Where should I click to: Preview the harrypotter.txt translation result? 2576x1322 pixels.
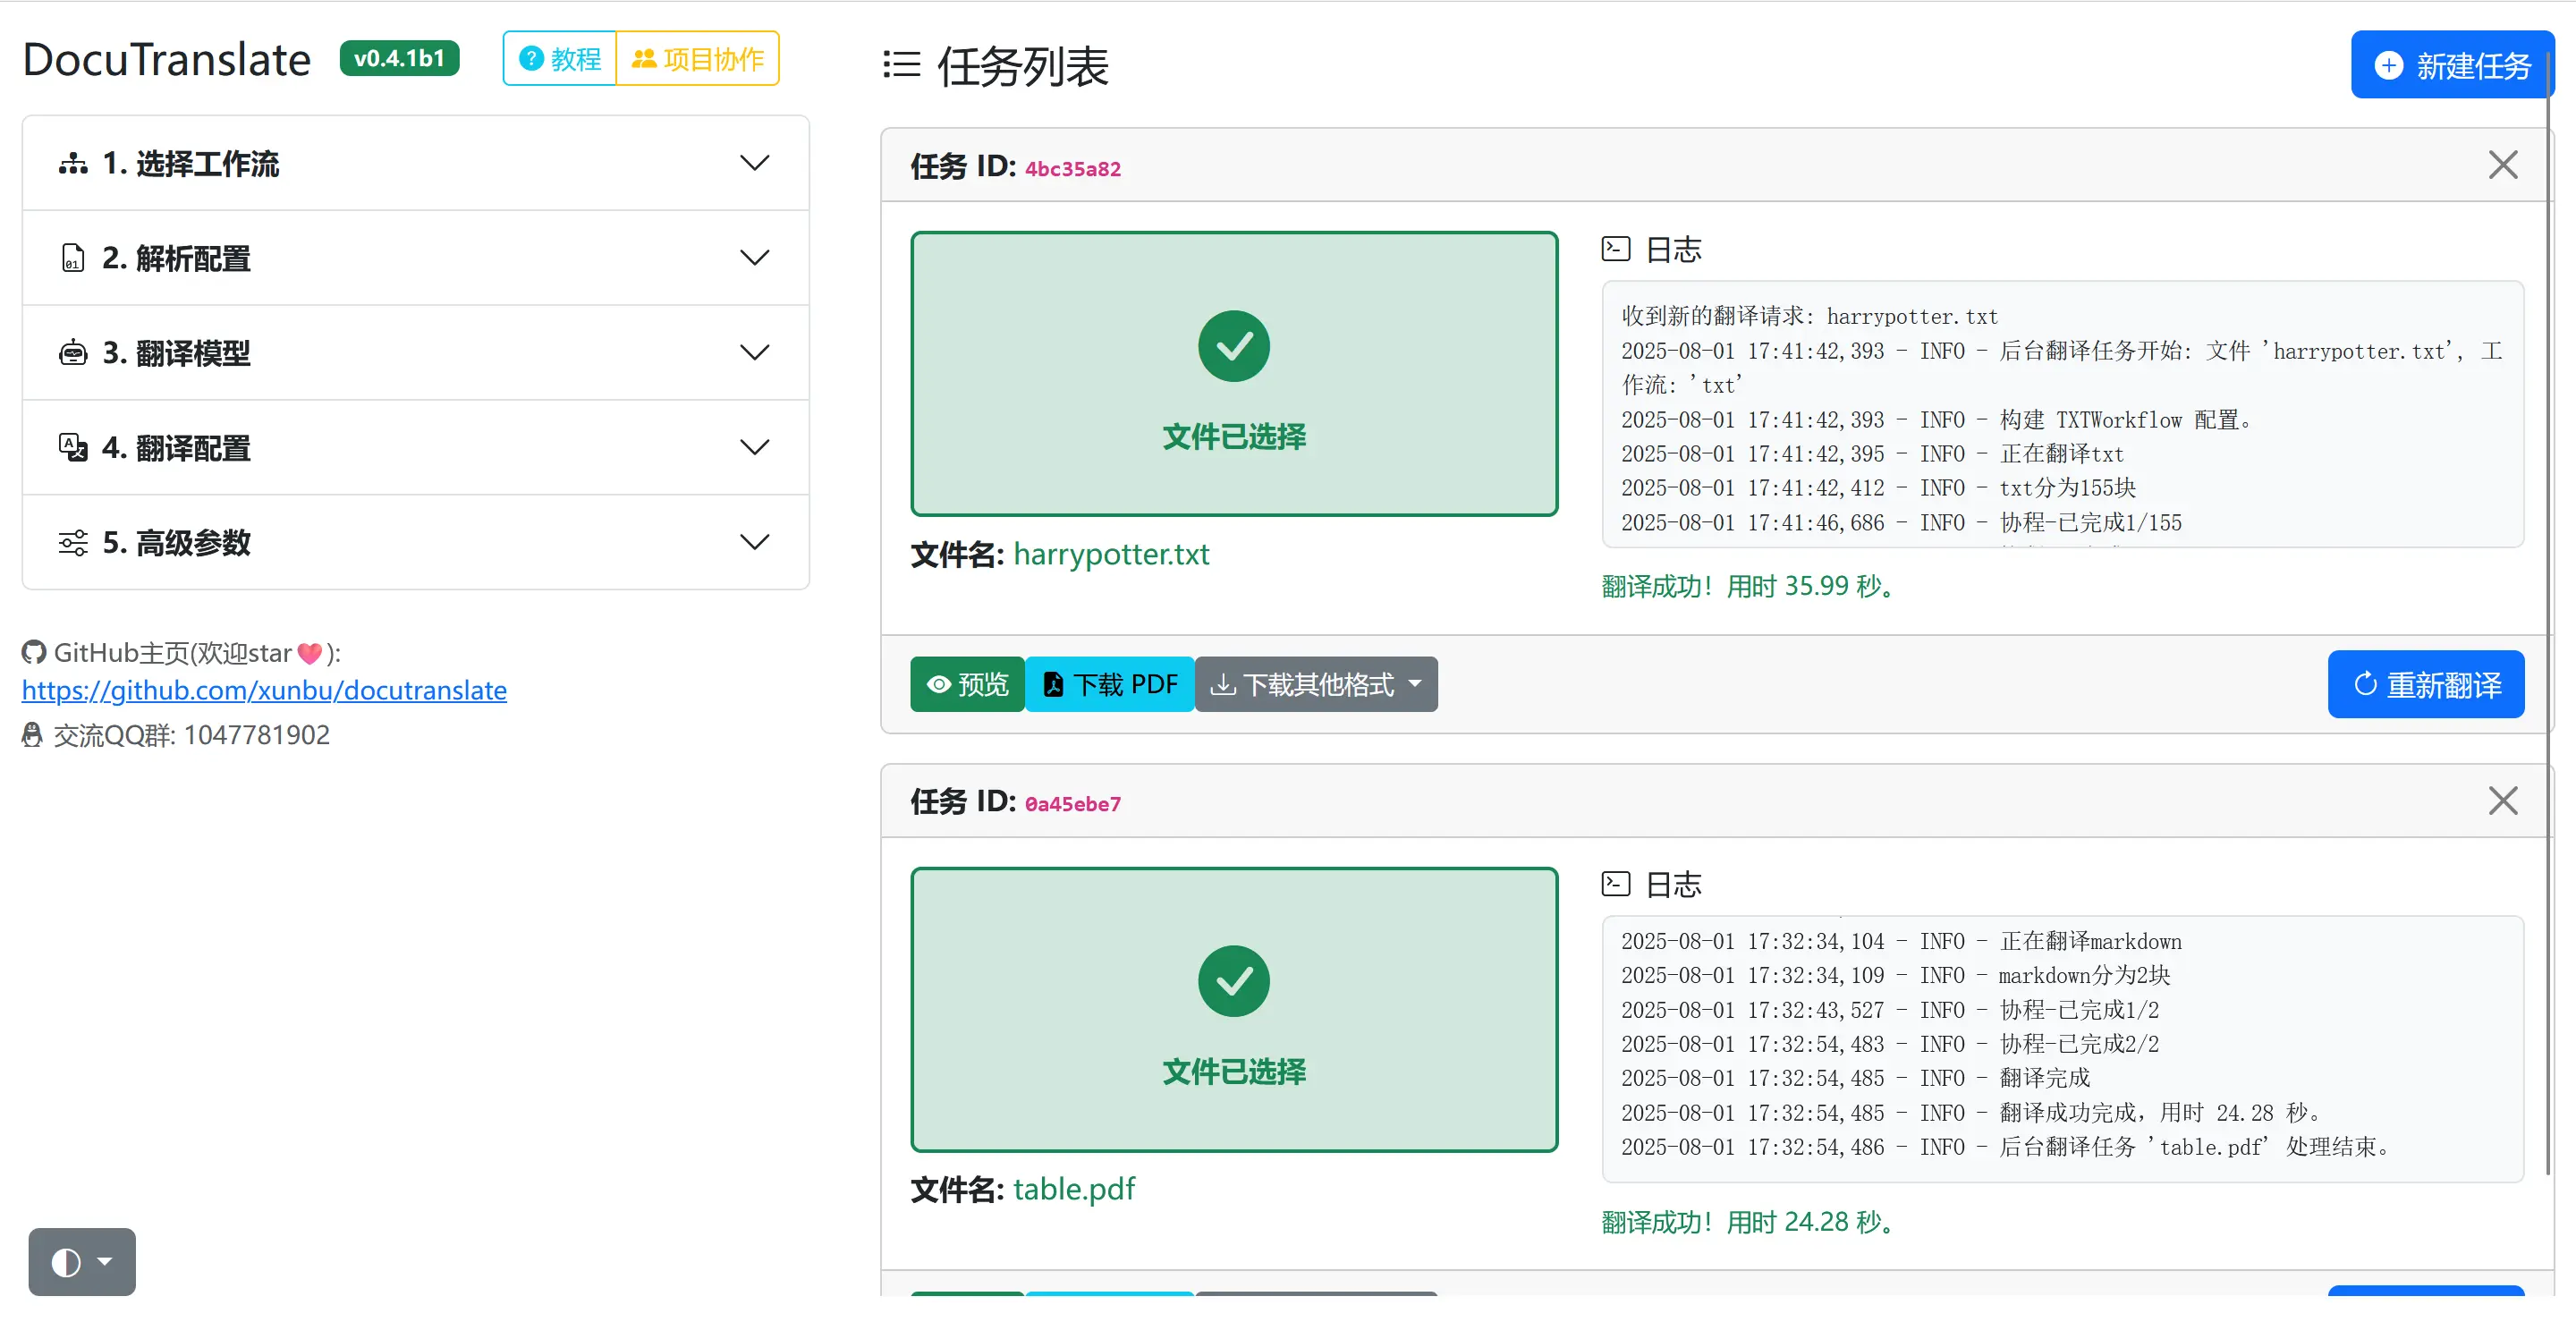(966, 684)
